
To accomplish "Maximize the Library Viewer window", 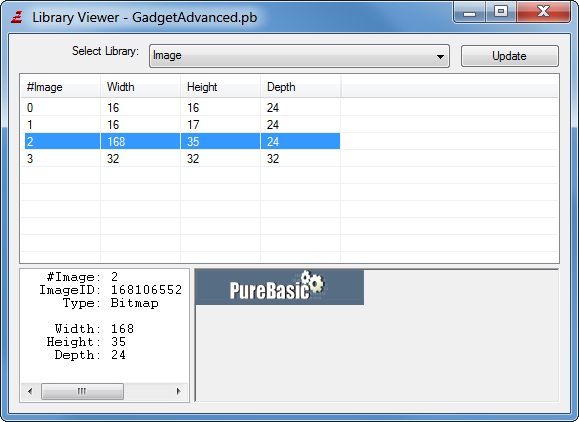I will click(501, 12).
